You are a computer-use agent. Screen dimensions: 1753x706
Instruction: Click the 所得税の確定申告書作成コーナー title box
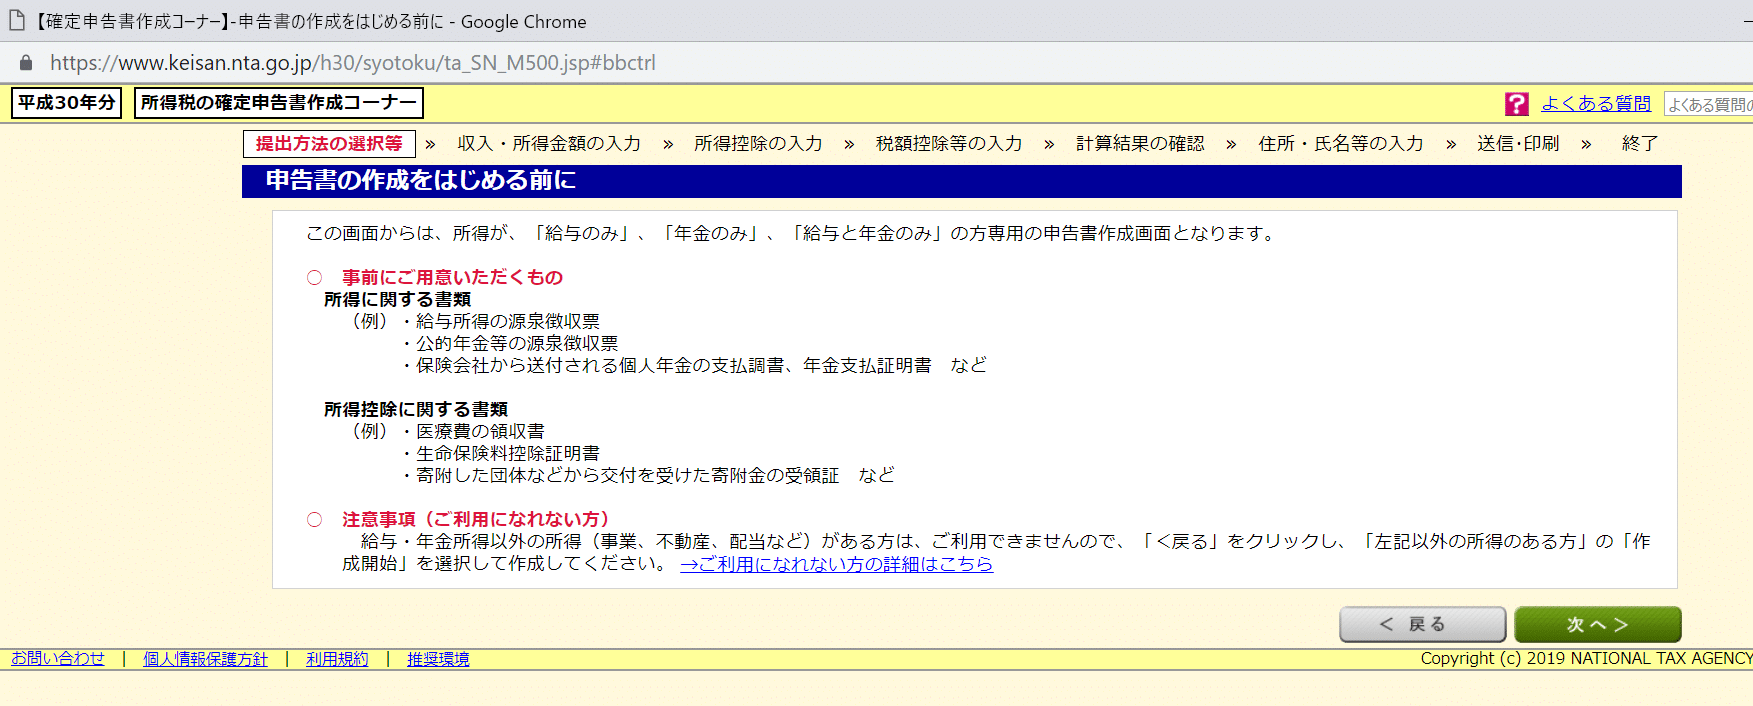[x=279, y=103]
